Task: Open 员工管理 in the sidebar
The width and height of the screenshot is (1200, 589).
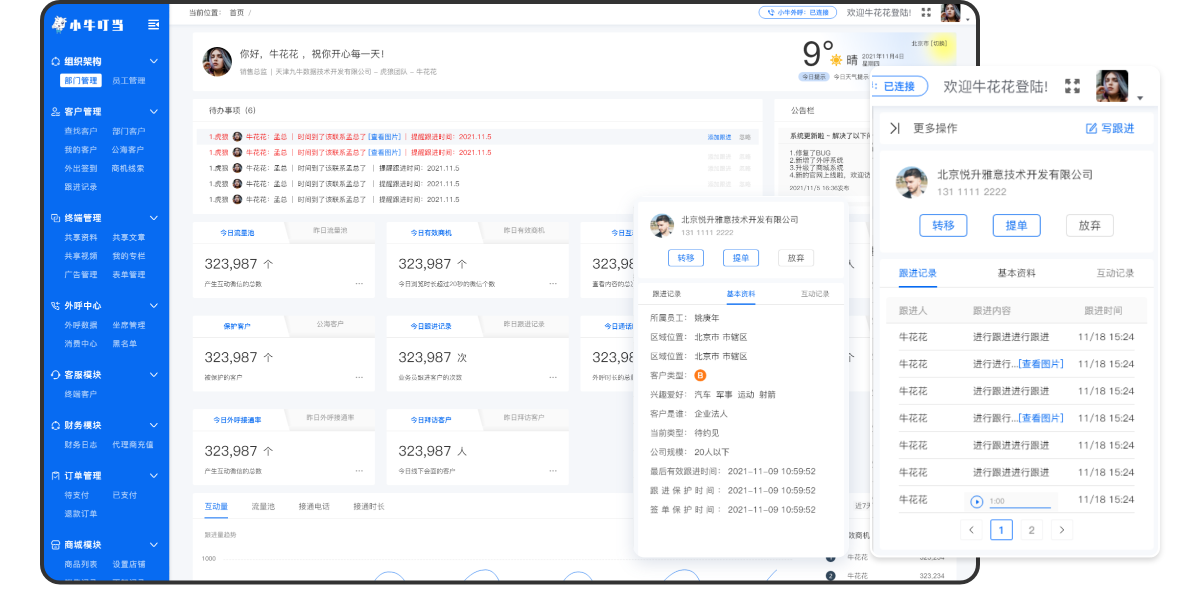Action: coord(129,81)
